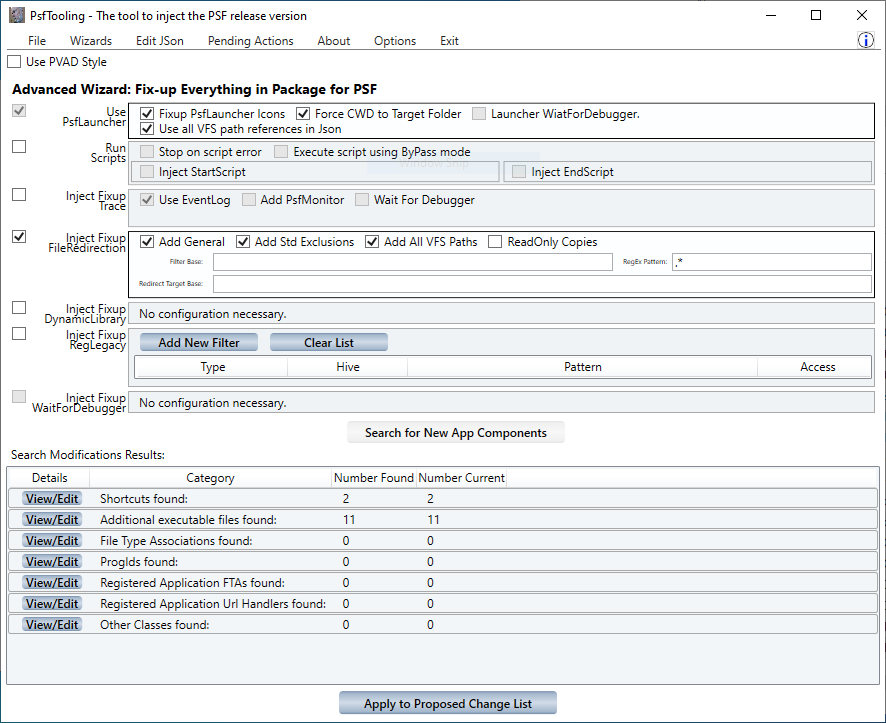886x723 pixels.
Task: Enable the Use PVAD Style checkbox
Action: click(14, 62)
